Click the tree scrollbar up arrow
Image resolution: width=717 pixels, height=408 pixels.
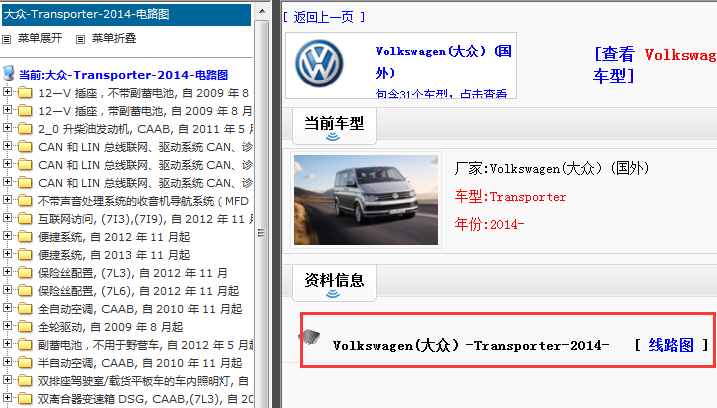coord(262,11)
